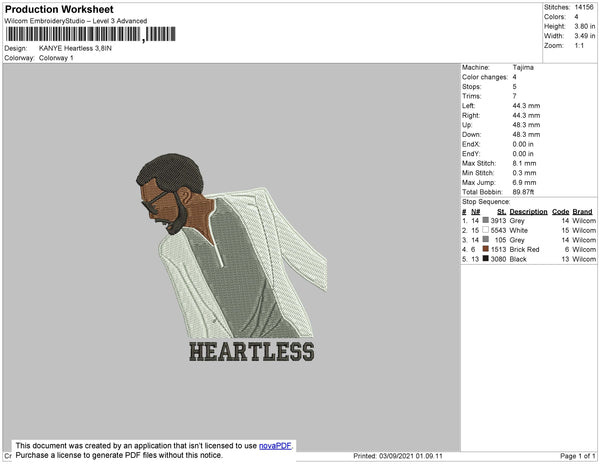Click the Height value '3.80 in'
The image size is (600, 464).
click(x=585, y=26)
